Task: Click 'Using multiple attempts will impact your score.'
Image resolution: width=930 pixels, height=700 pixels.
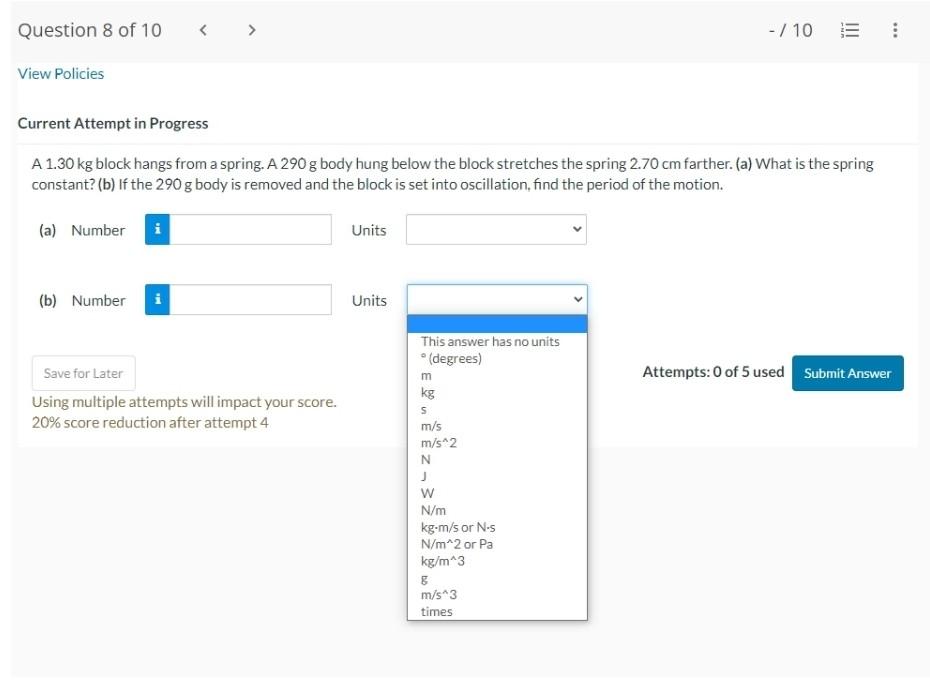Action: pos(184,402)
